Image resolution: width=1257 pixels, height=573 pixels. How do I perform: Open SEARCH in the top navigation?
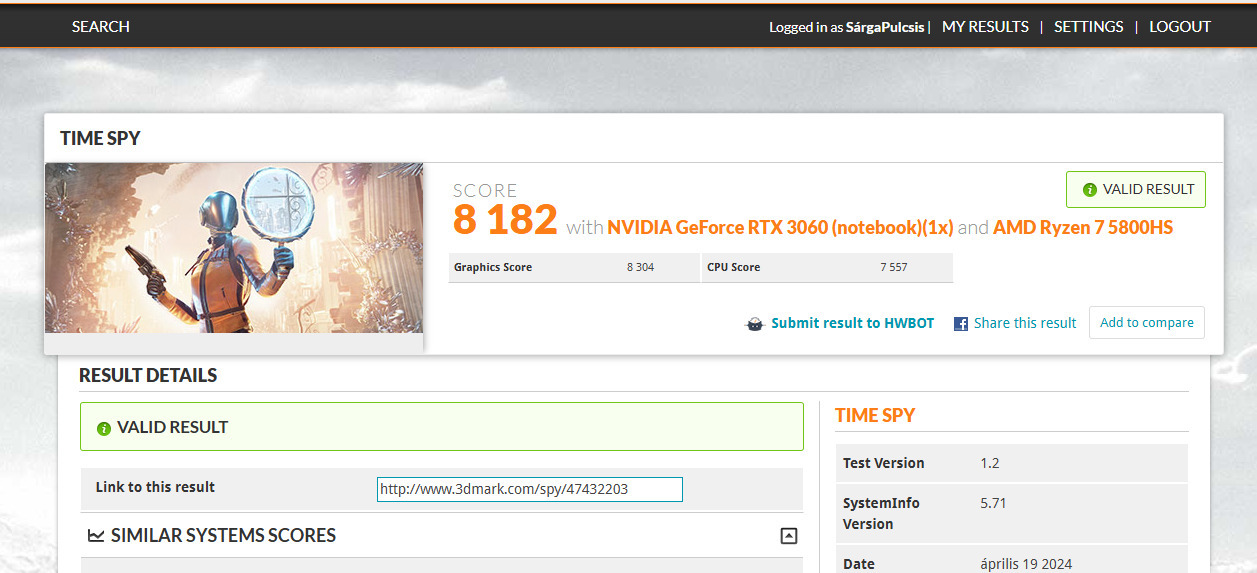tap(101, 27)
